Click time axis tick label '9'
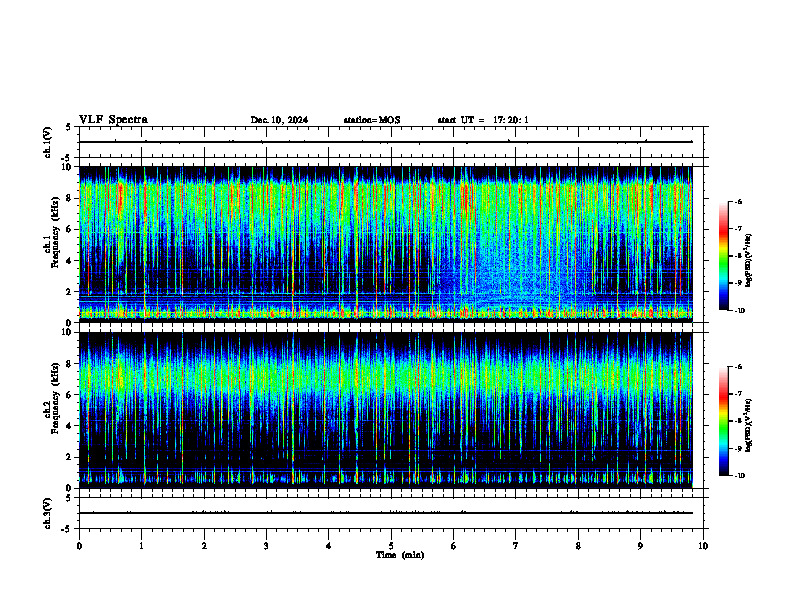 640,546
